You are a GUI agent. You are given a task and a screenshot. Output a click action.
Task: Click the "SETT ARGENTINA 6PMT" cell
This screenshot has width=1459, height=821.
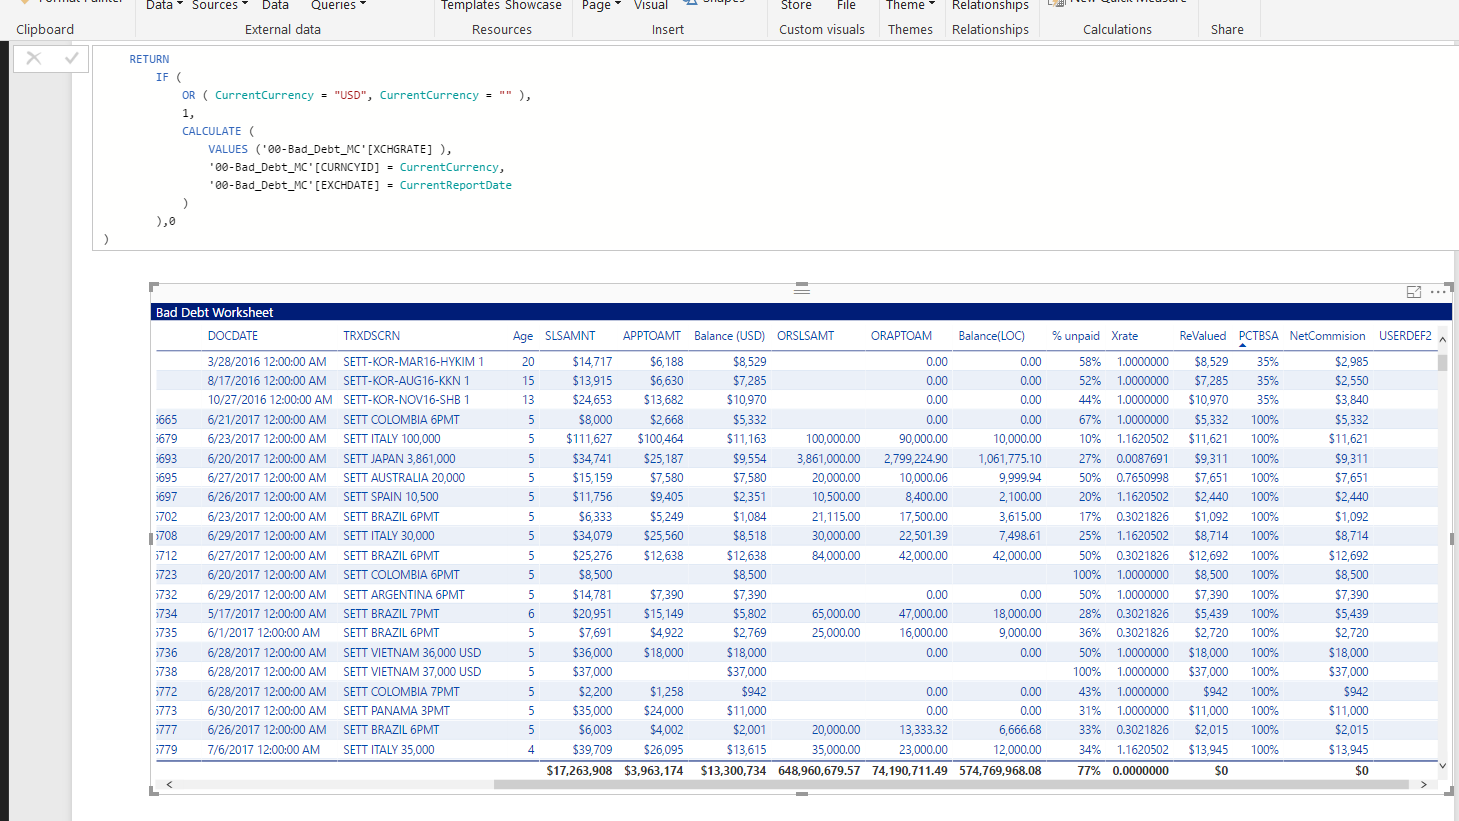tap(404, 594)
